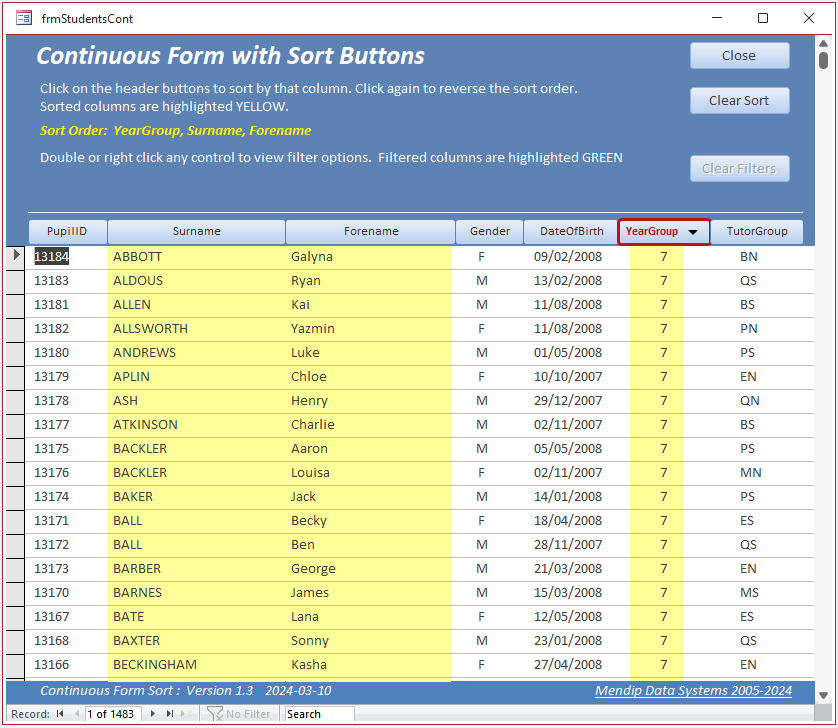Sort by the Forename header button
The width and height of the screenshot is (838, 728).
(x=370, y=231)
